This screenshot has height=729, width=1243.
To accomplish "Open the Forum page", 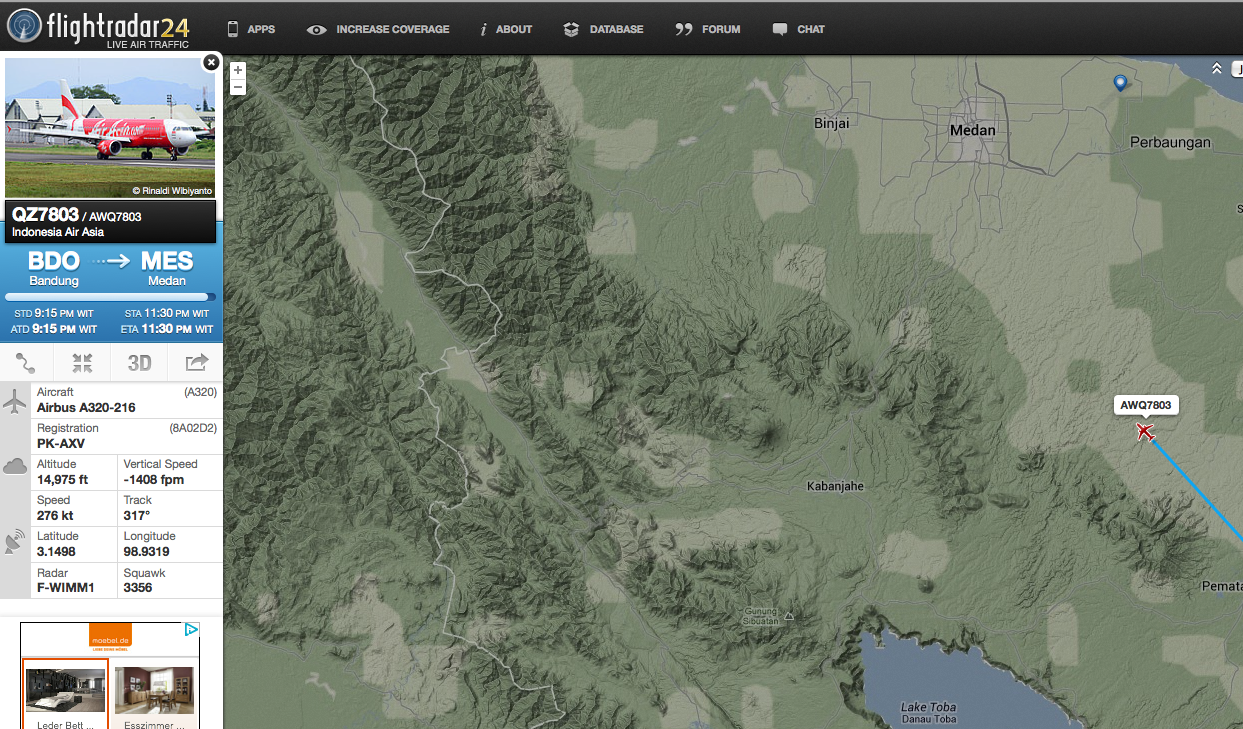I will (x=708, y=29).
